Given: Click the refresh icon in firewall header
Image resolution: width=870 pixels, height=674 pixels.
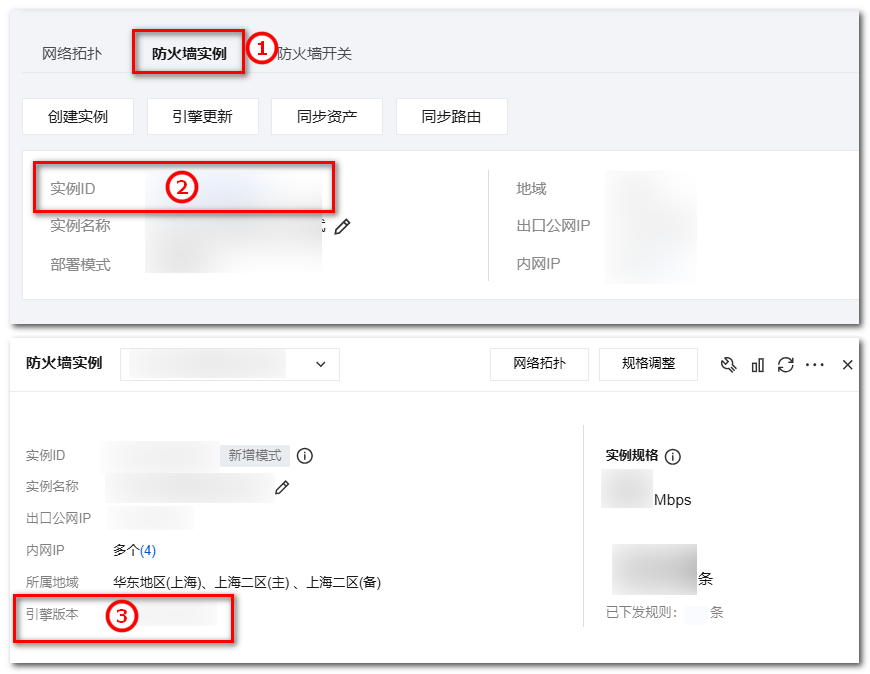Looking at the screenshot, I should 786,364.
